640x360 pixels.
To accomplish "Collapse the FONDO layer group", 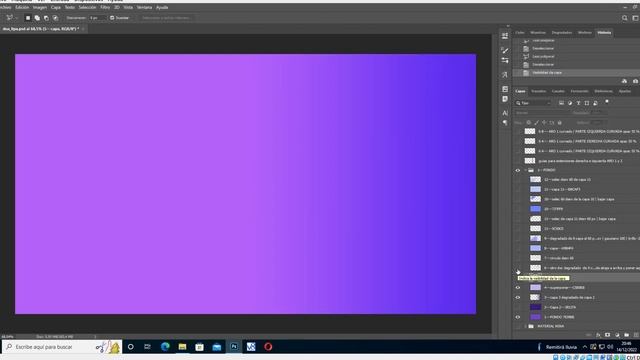I will tap(525, 170).
